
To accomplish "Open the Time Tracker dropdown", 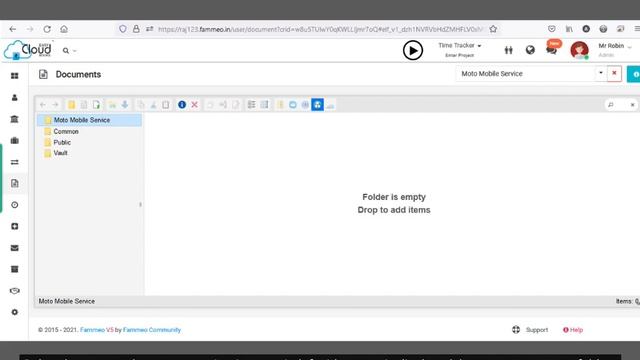I will [460, 45].
